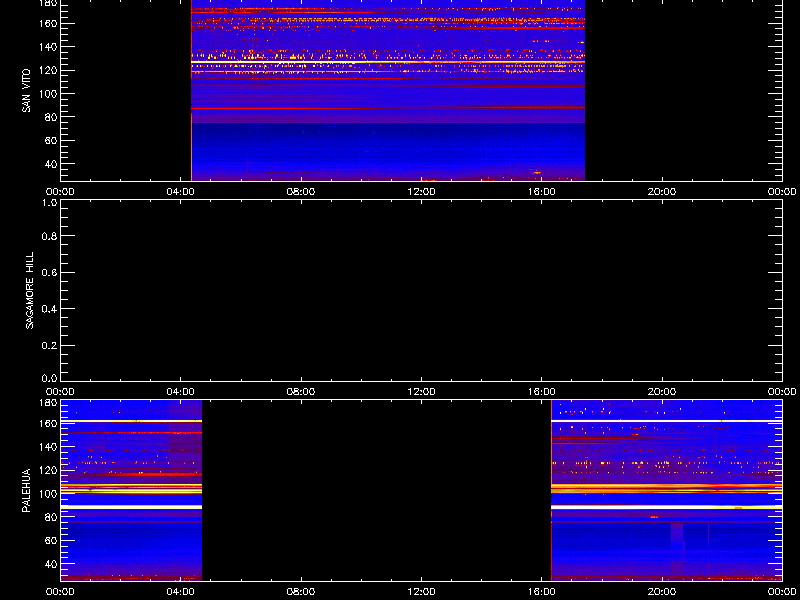Click 20:00 tick label on Sagamore Hill time axis
This screenshot has height=600, width=800.
click(x=662, y=392)
